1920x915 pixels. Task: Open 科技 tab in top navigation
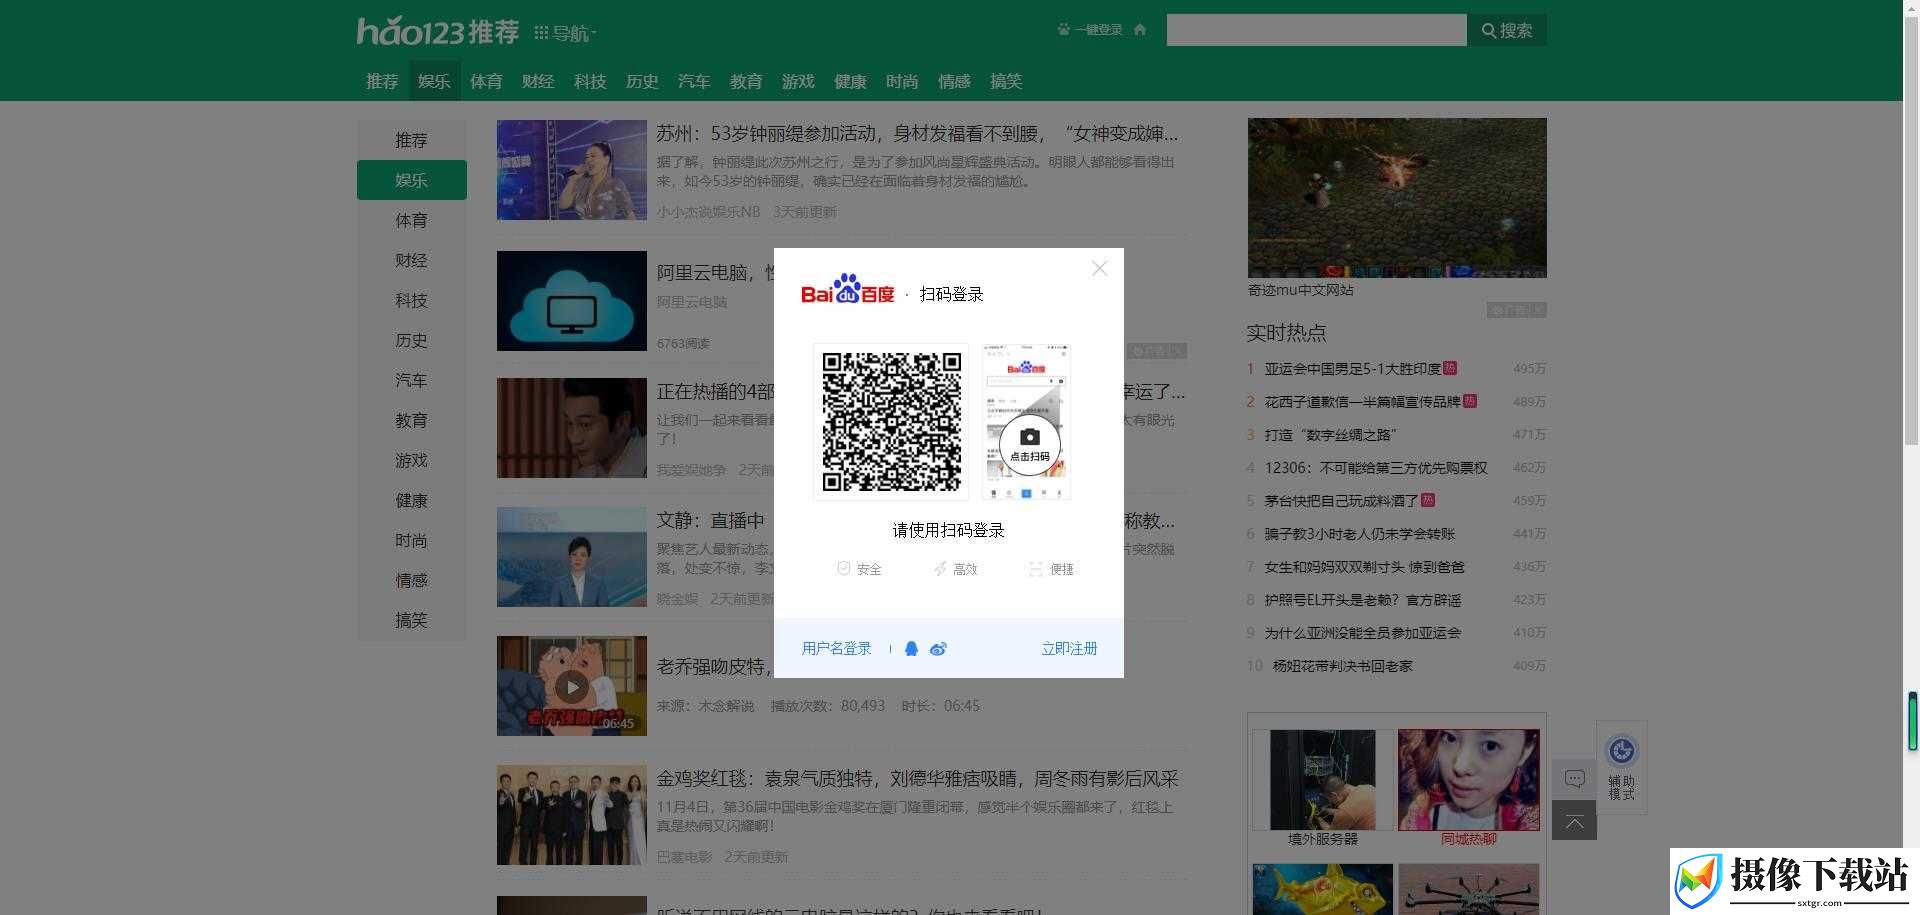[x=590, y=81]
